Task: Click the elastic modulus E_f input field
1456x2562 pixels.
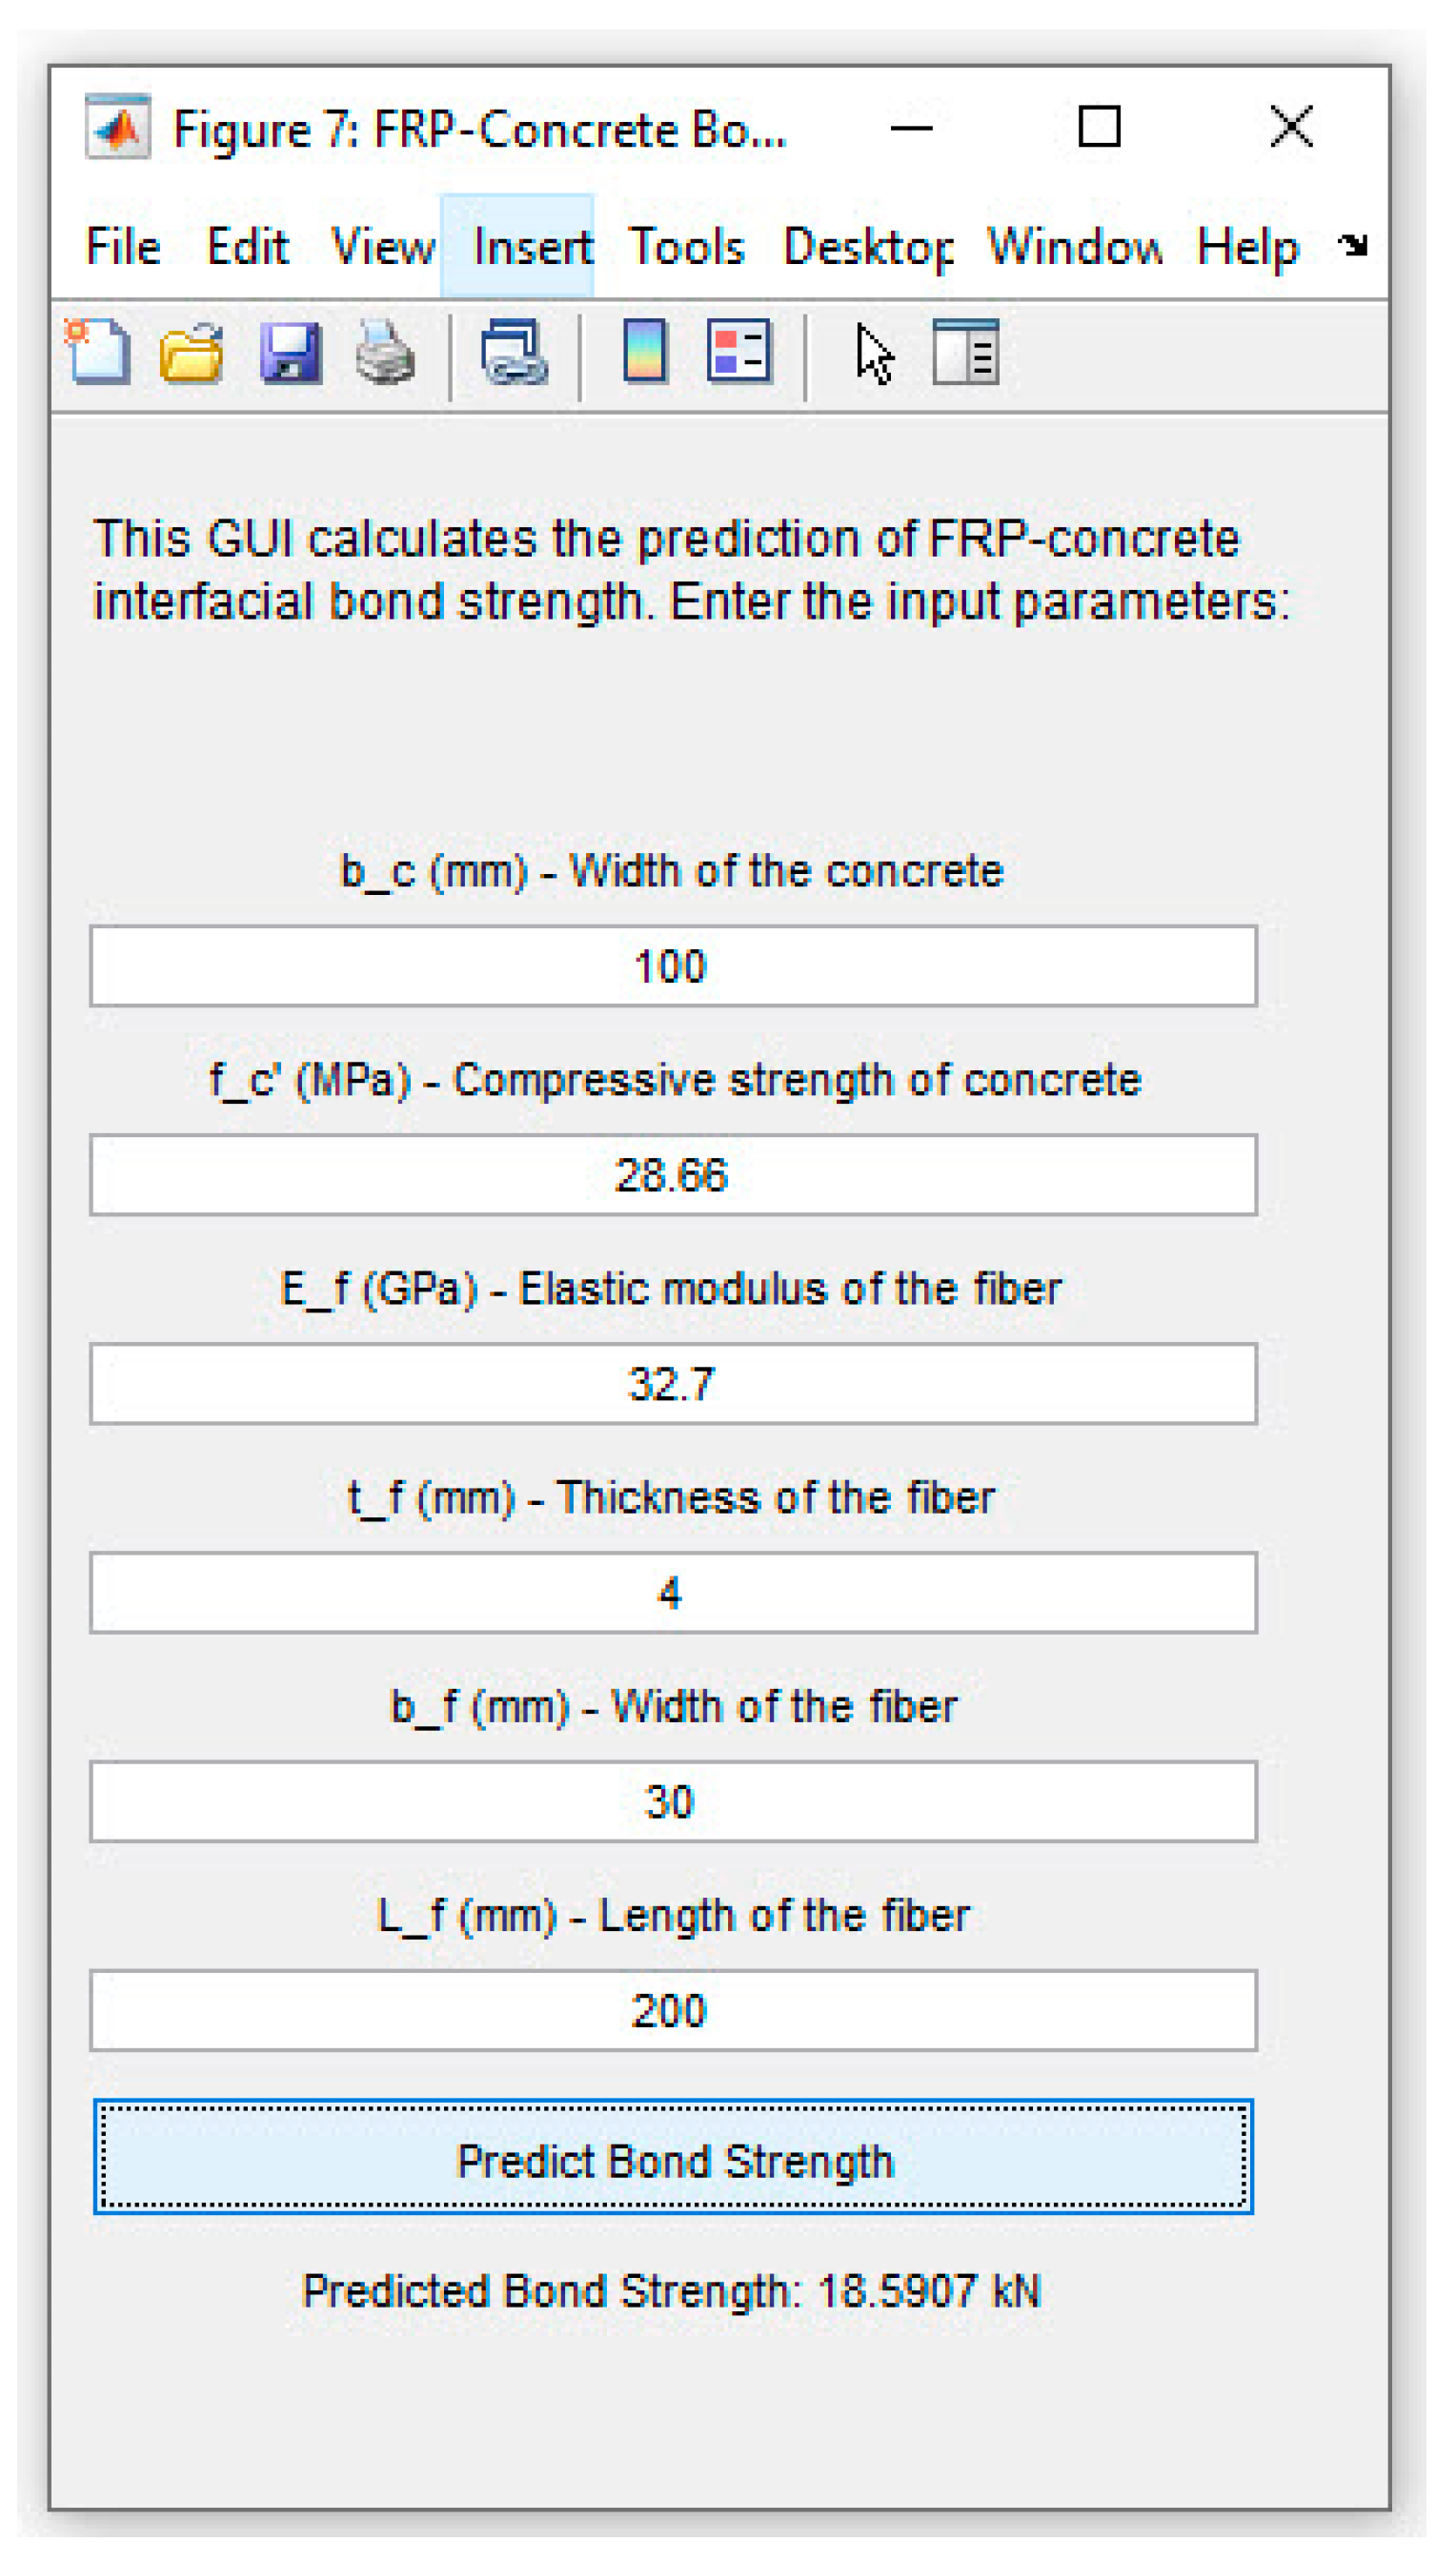Action: click(673, 1384)
